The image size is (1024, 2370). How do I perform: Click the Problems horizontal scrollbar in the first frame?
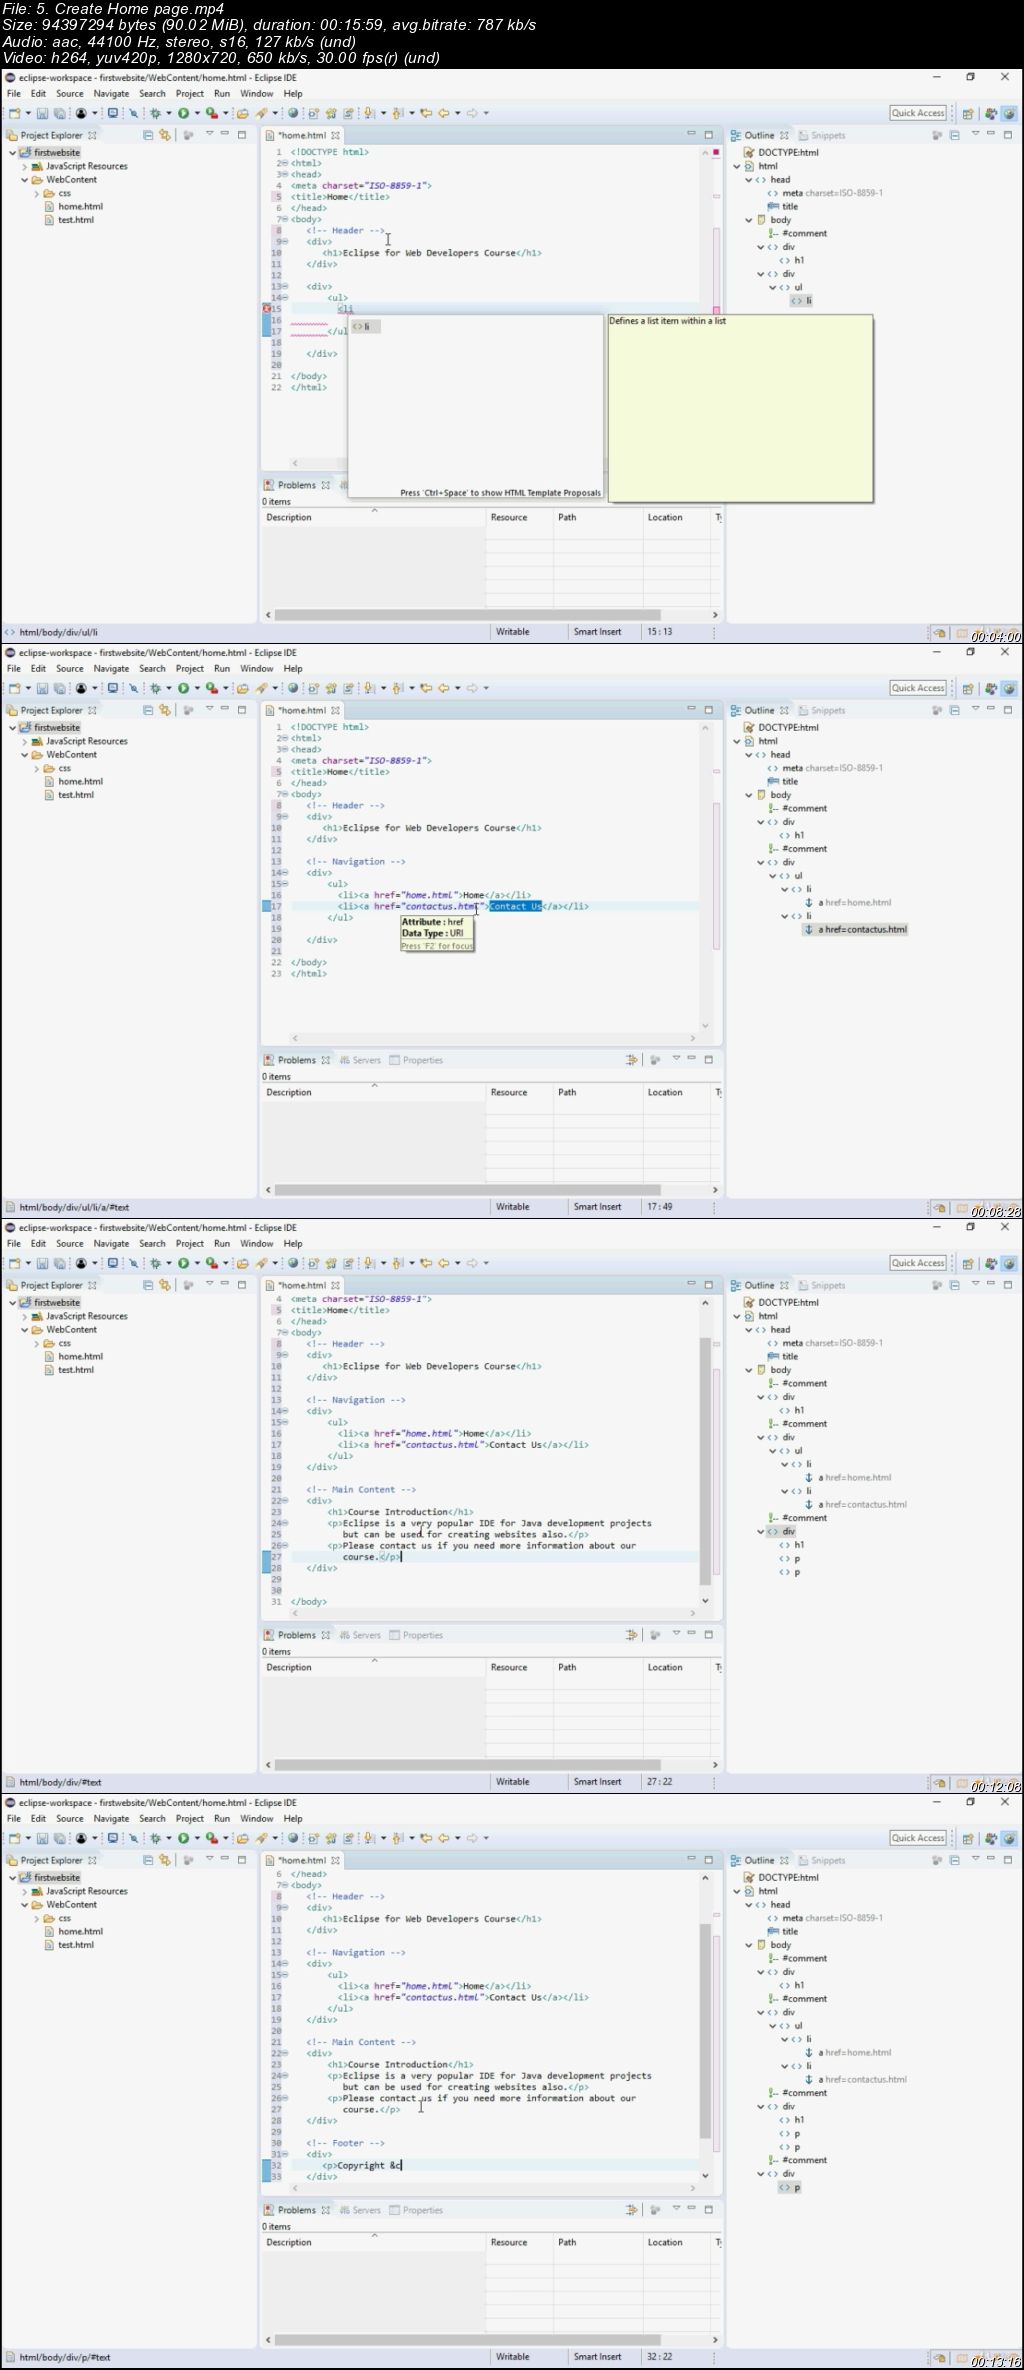[467, 615]
